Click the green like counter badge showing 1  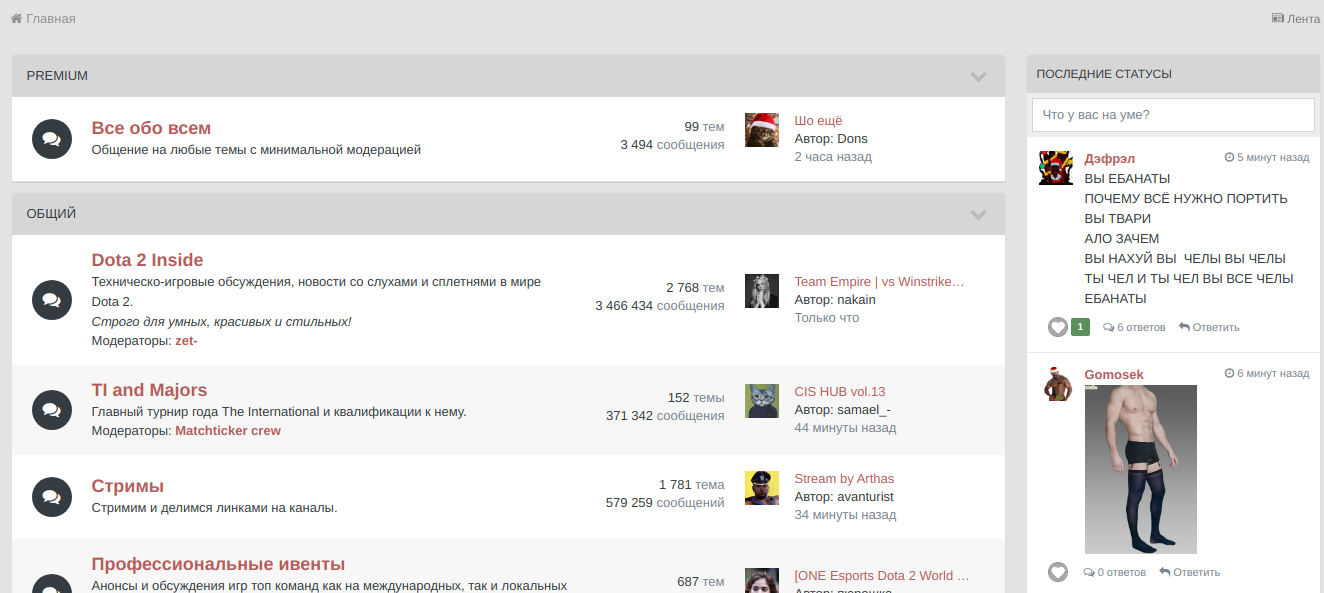pos(1080,327)
